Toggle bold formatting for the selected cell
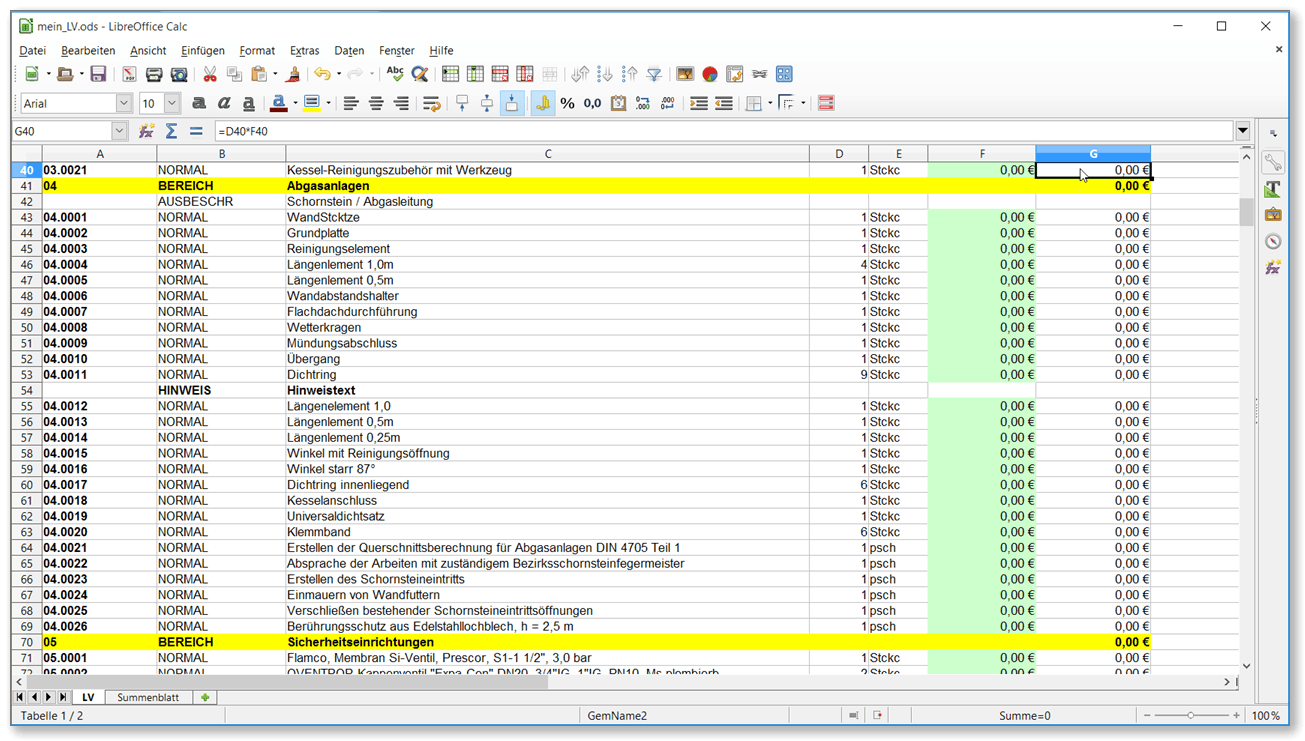This screenshot has height=741, width=1305. click(x=199, y=103)
